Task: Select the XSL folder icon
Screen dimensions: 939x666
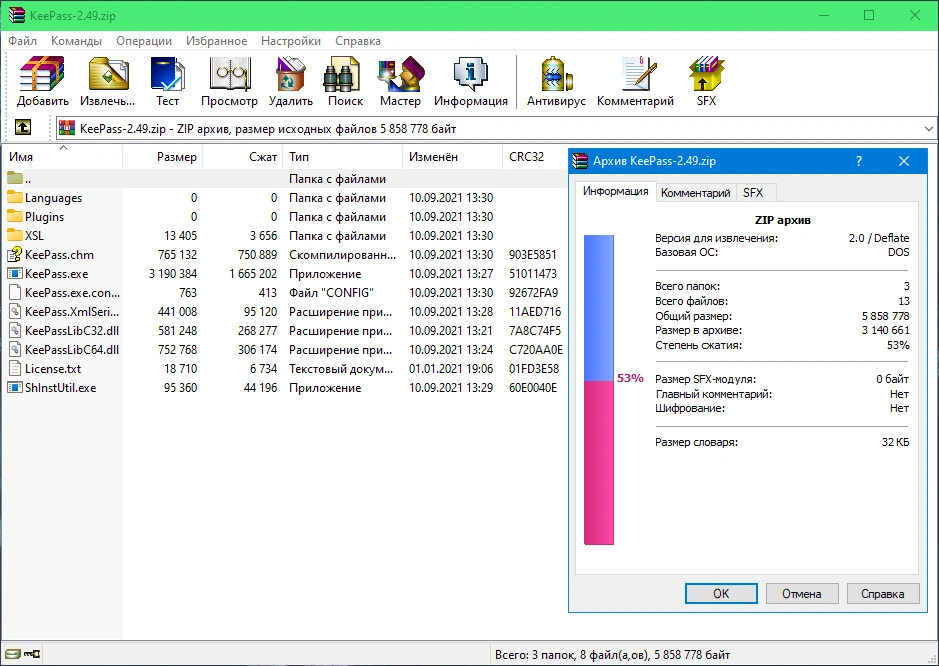Action: [x=14, y=235]
